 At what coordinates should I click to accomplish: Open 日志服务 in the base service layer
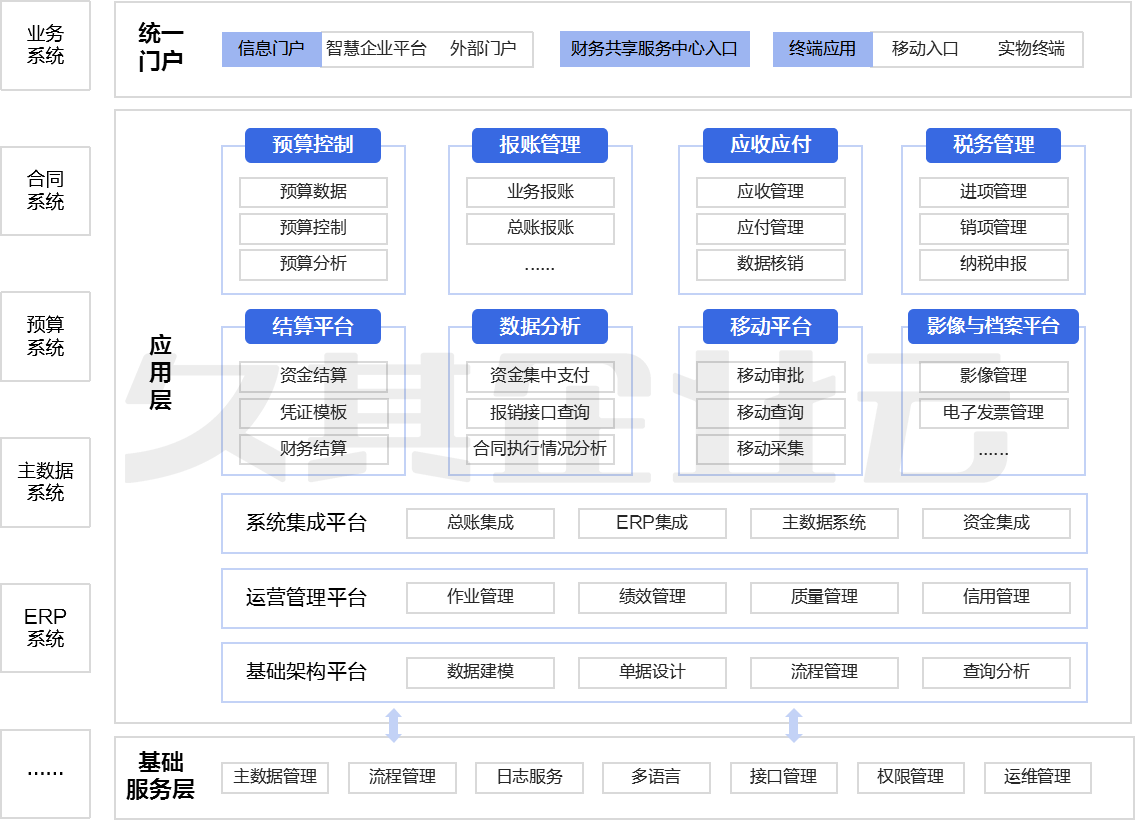[x=529, y=777]
